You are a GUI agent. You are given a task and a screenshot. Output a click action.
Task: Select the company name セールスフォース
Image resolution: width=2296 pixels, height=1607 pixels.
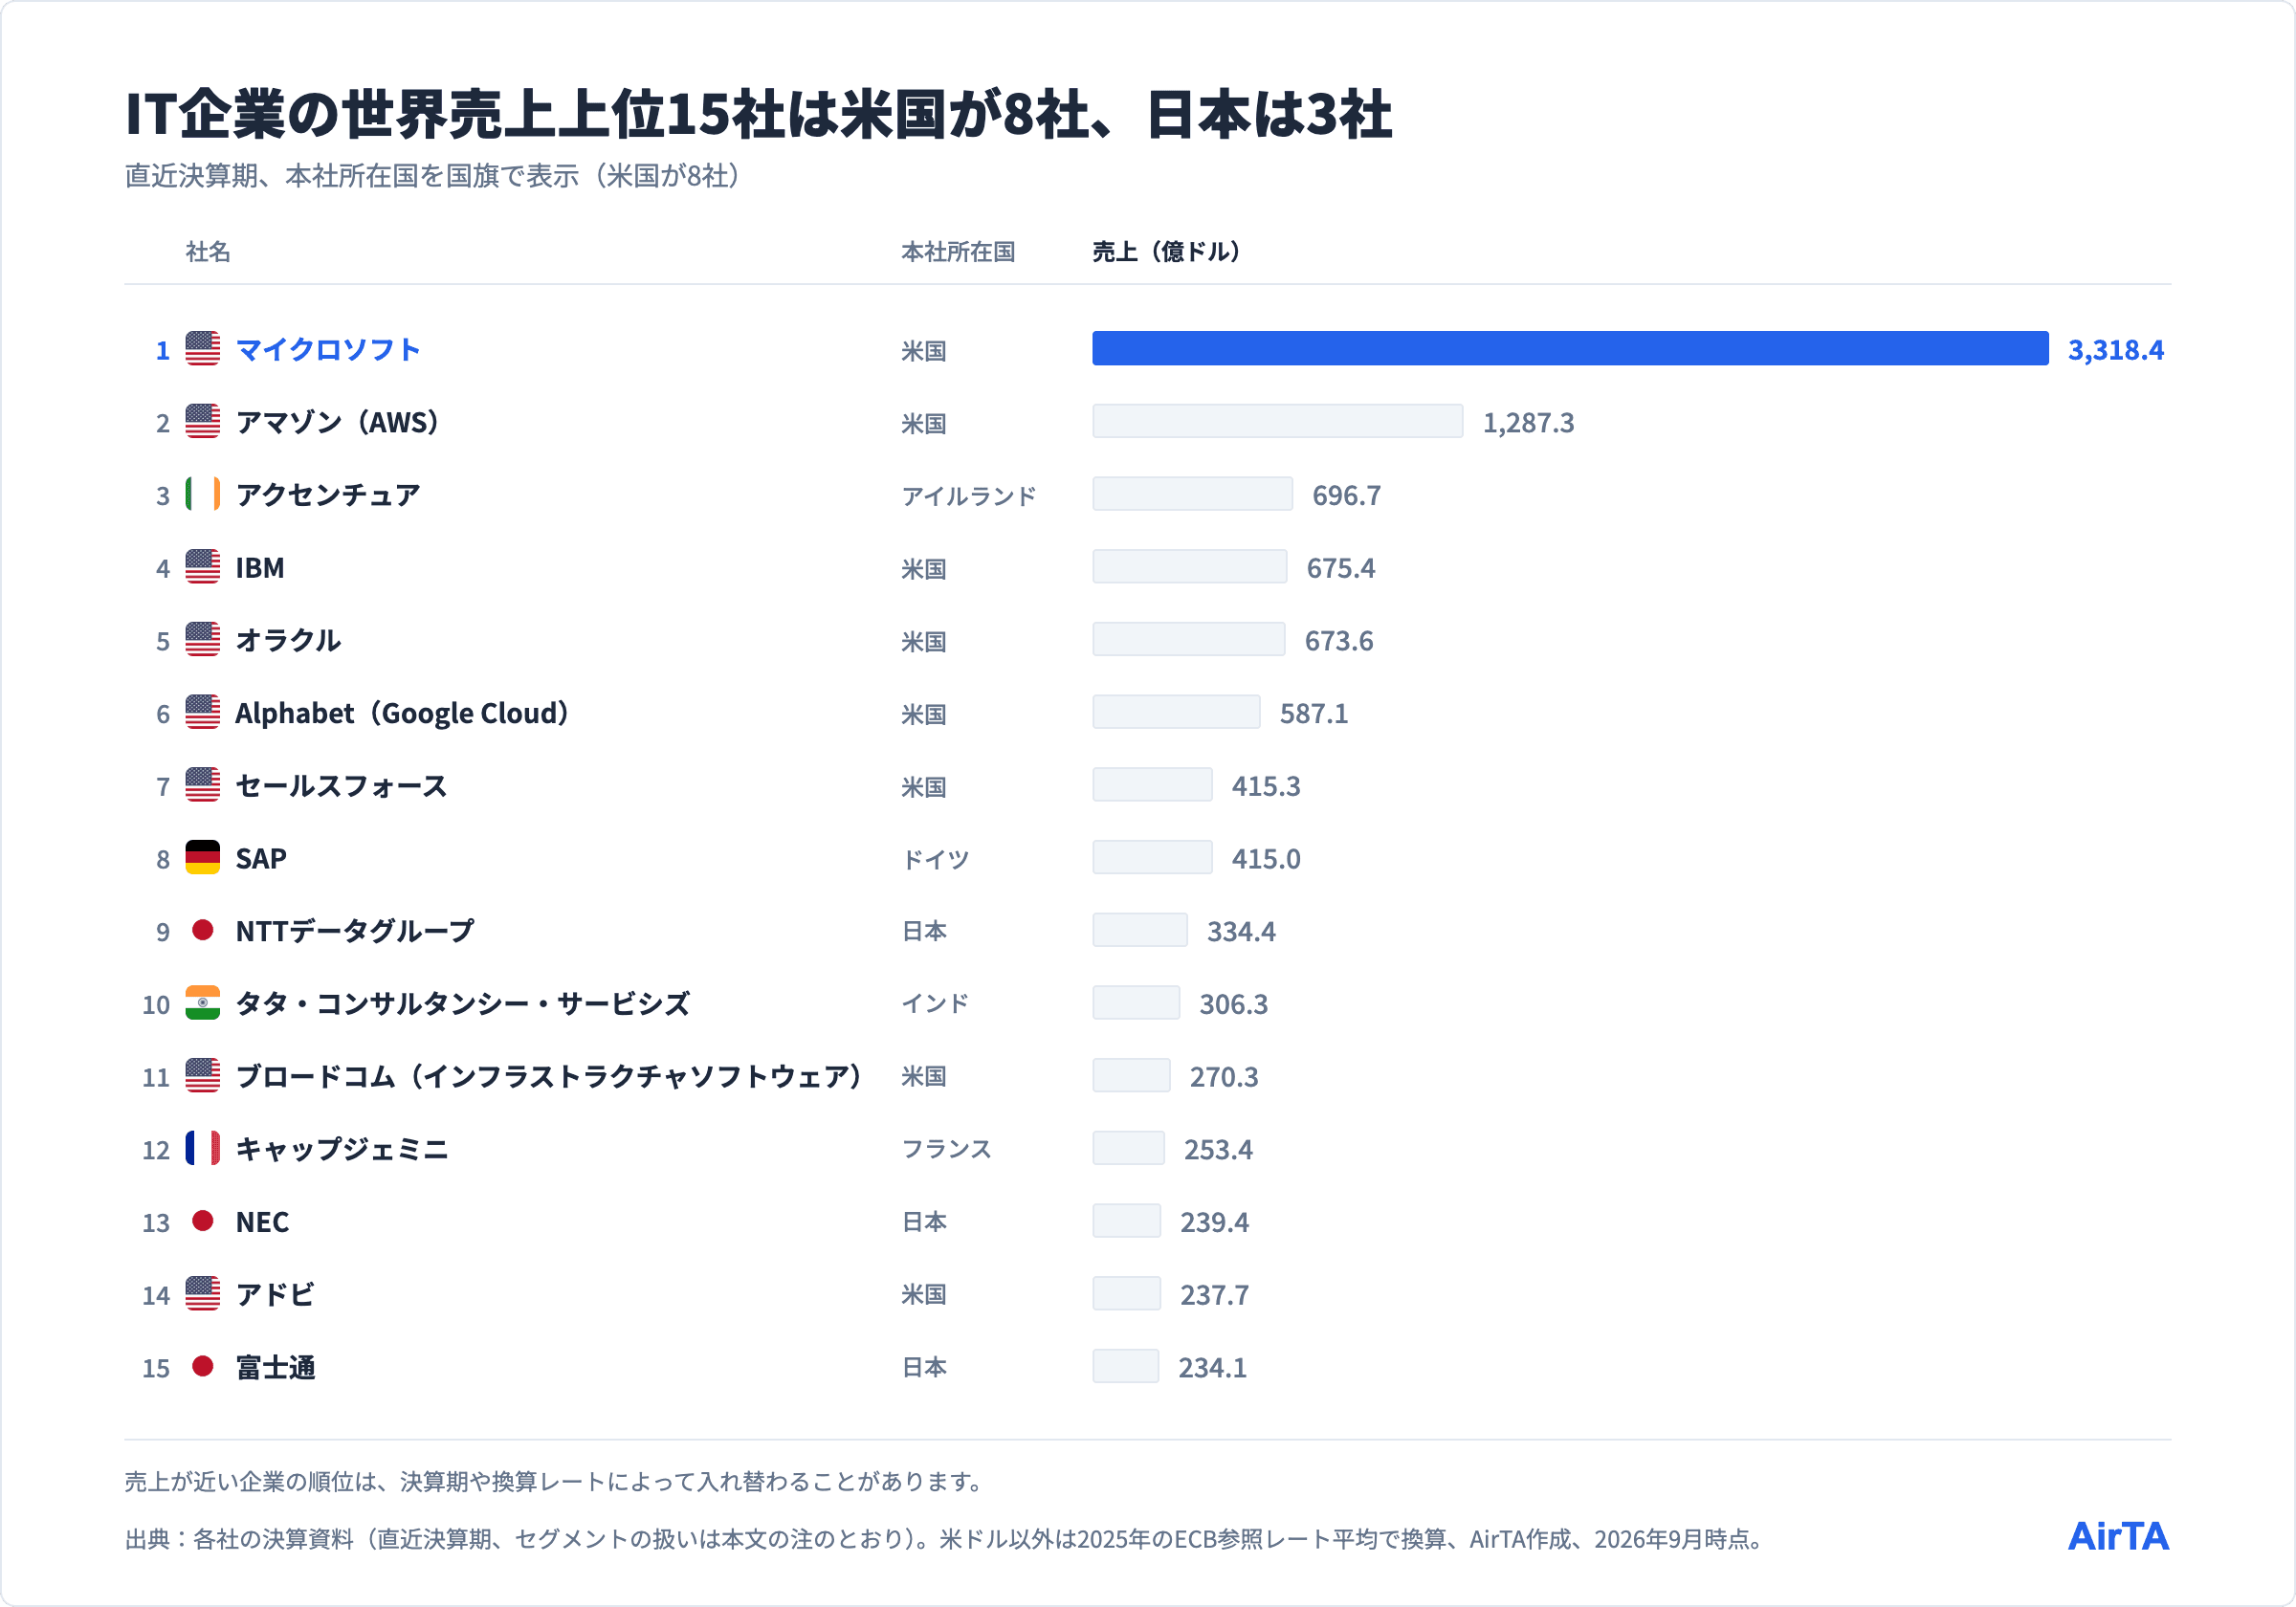pyautogui.click(x=341, y=786)
